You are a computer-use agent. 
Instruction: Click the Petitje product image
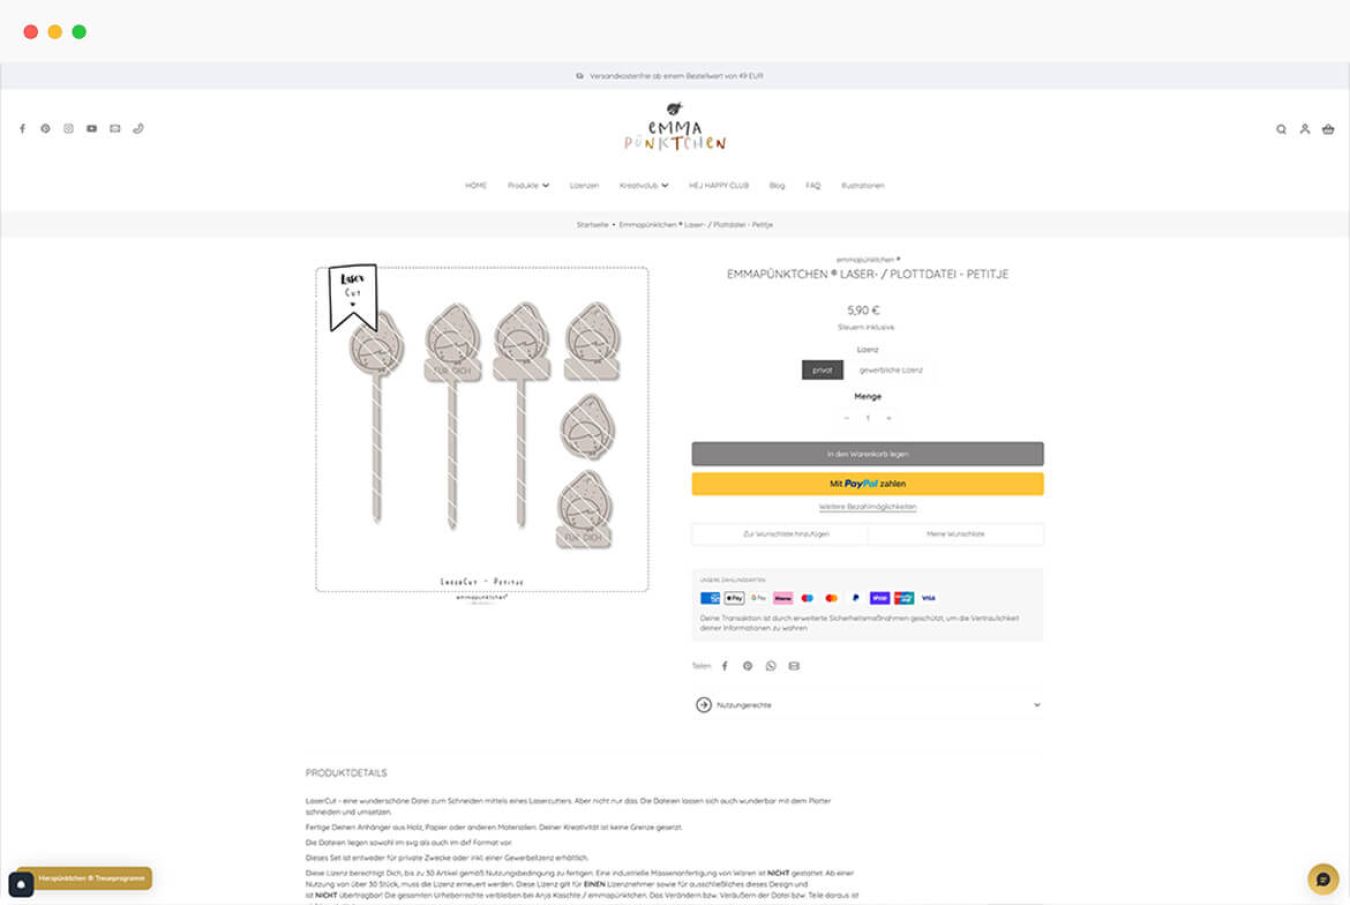tap(482, 429)
